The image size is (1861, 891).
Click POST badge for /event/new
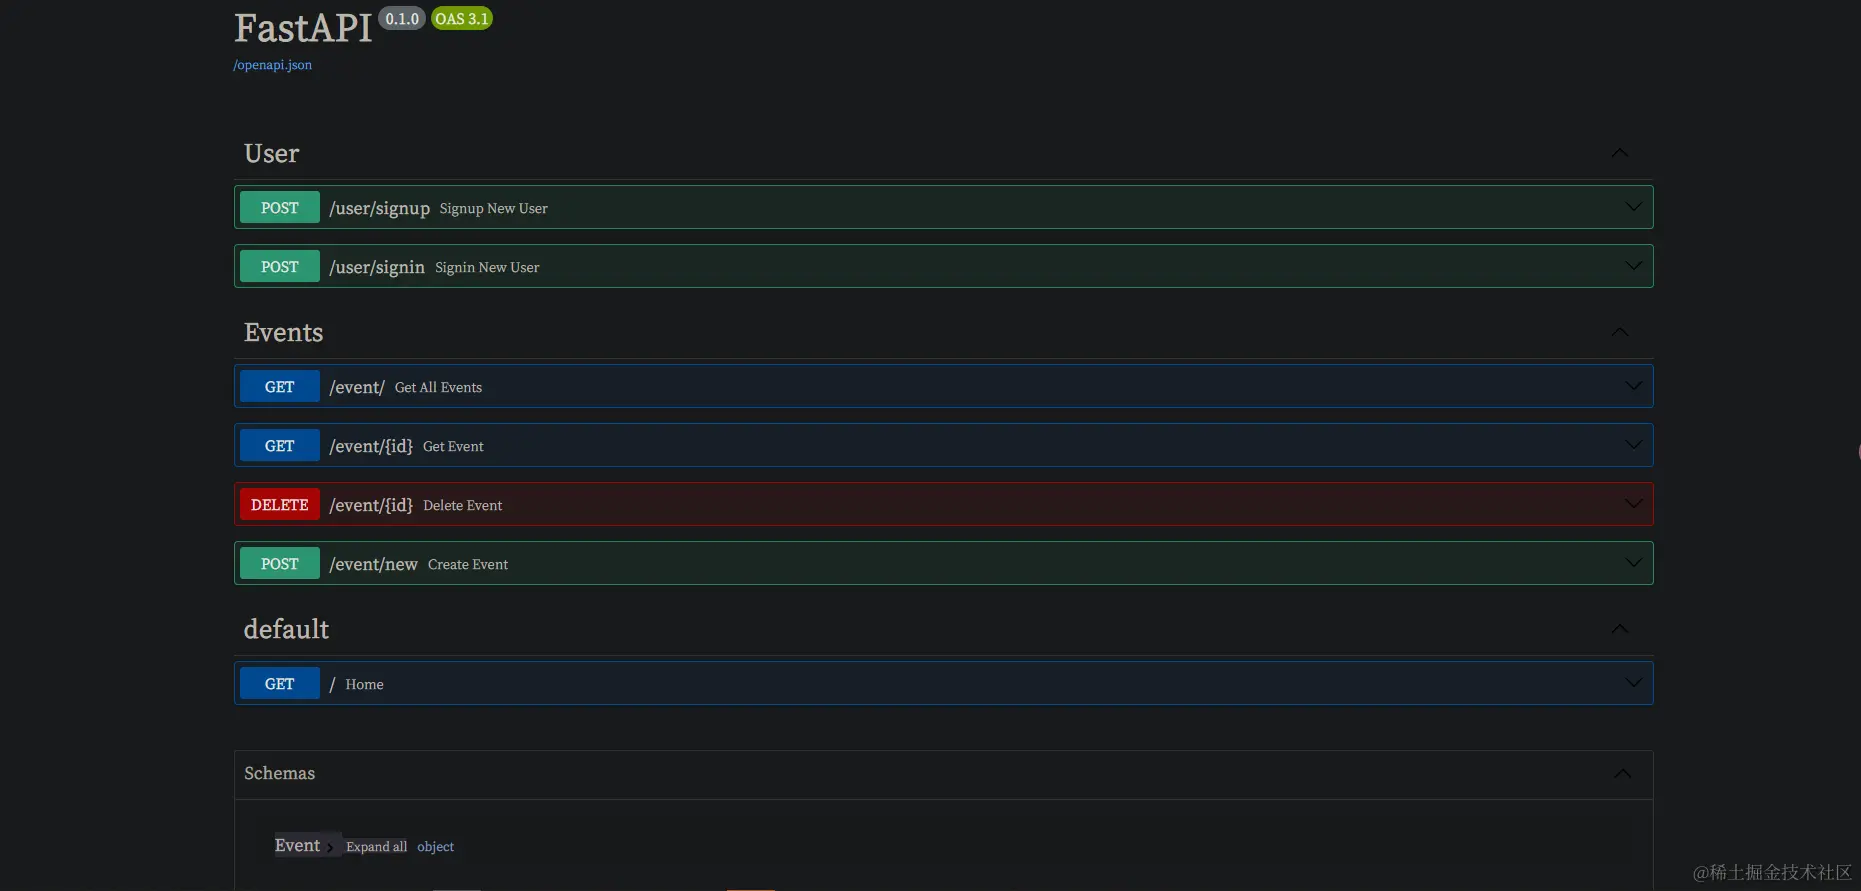tap(280, 563)
